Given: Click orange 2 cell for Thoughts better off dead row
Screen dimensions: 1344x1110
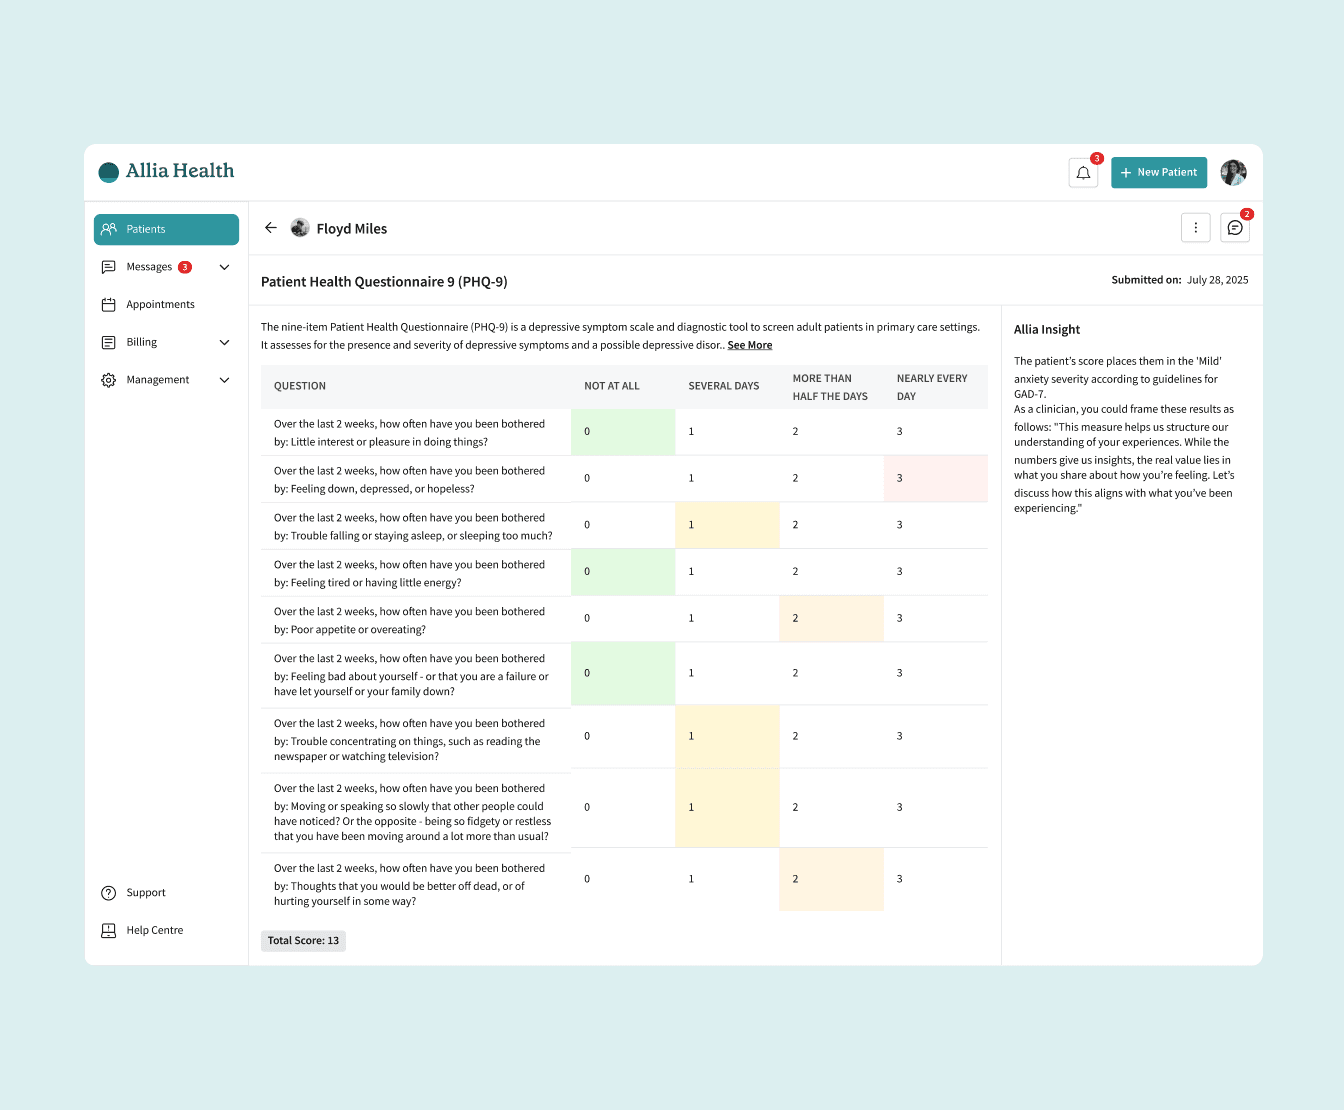Looking at the screenshot, I should [831, 879].
